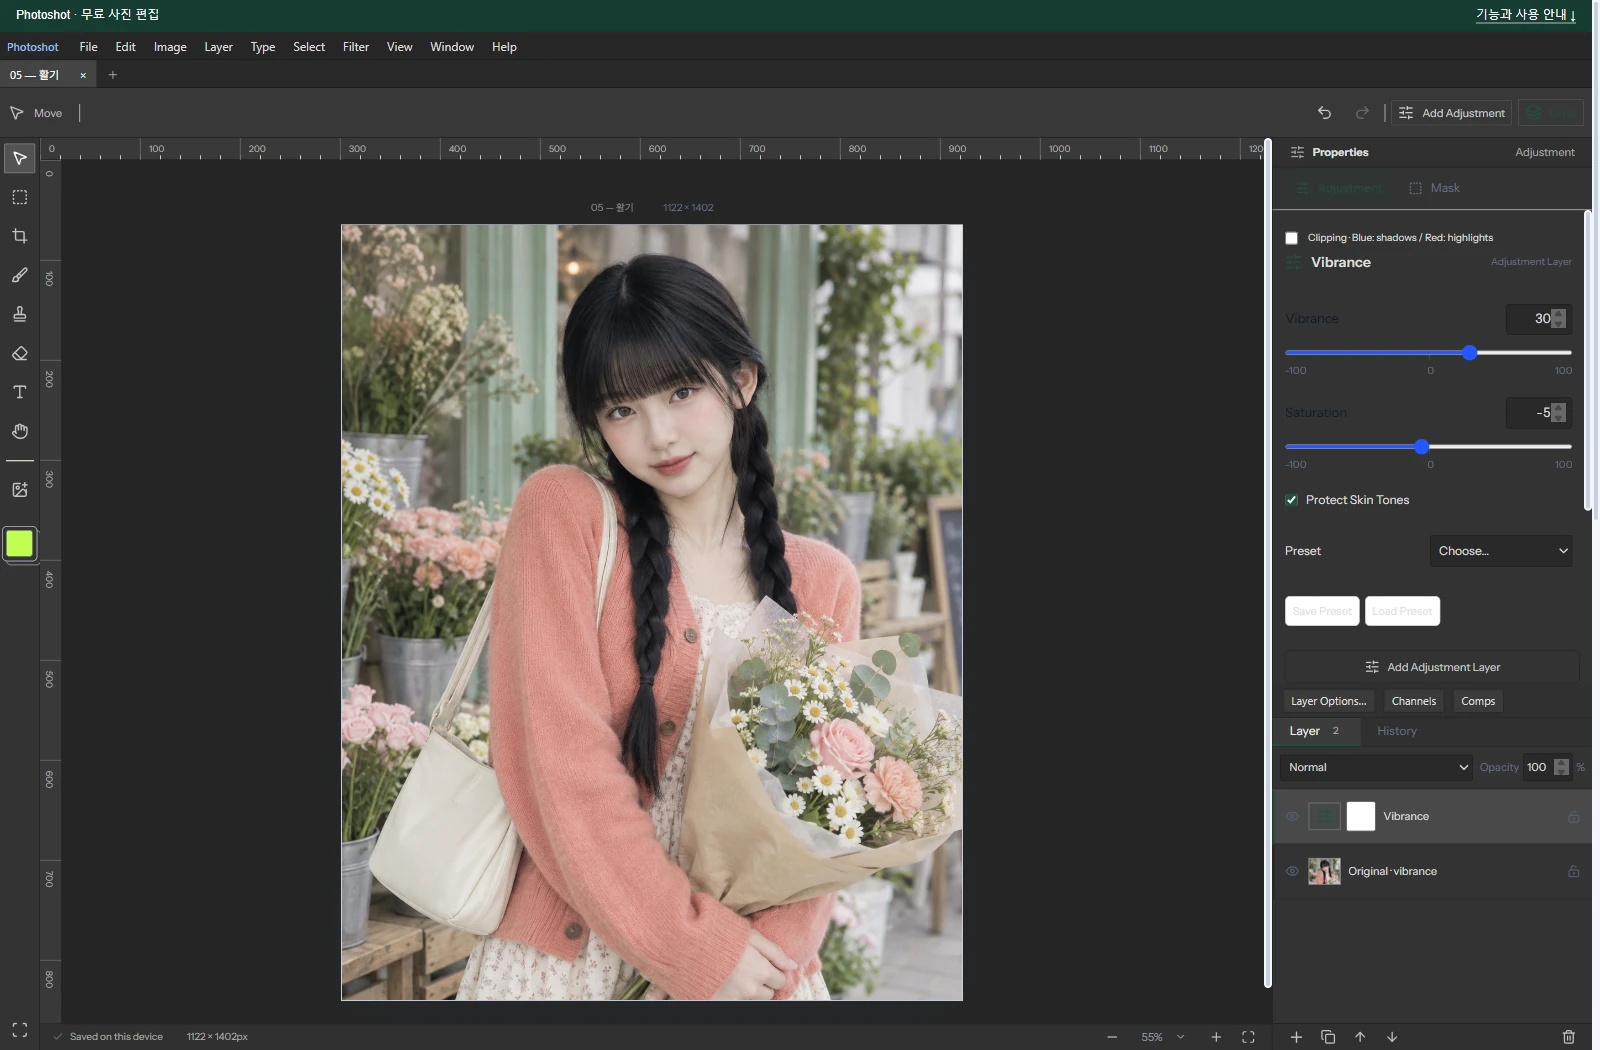Viewport: 1600px width, 1050px height.
Task: Click the Add Adjustment button
Action: click(1452, 113)
